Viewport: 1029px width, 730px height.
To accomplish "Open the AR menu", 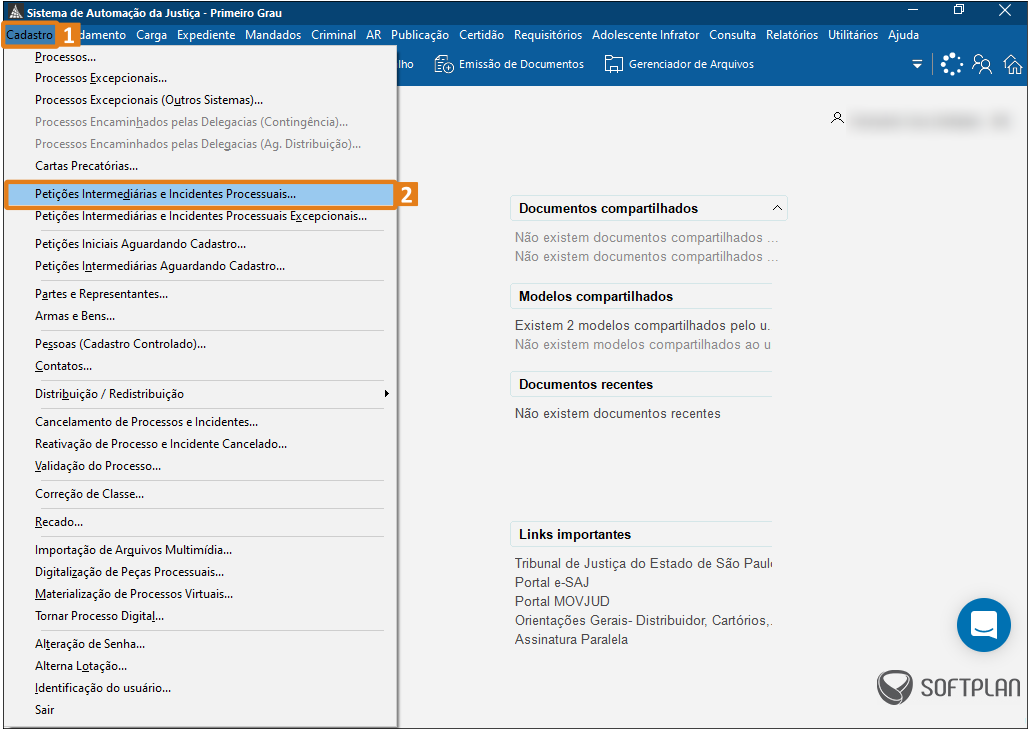I will click(373, 35).
